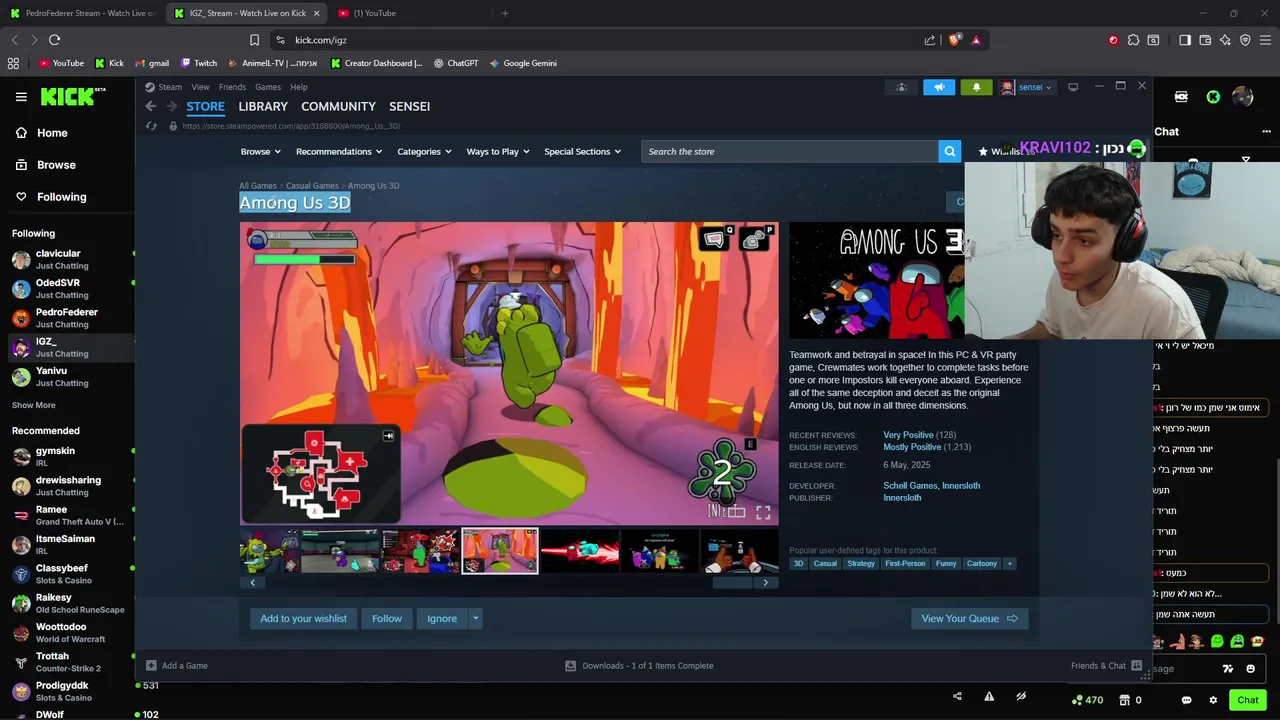Open Kick shop icon showing 0
Viewport: 1280px width, 720px height.
[1131, 700]
